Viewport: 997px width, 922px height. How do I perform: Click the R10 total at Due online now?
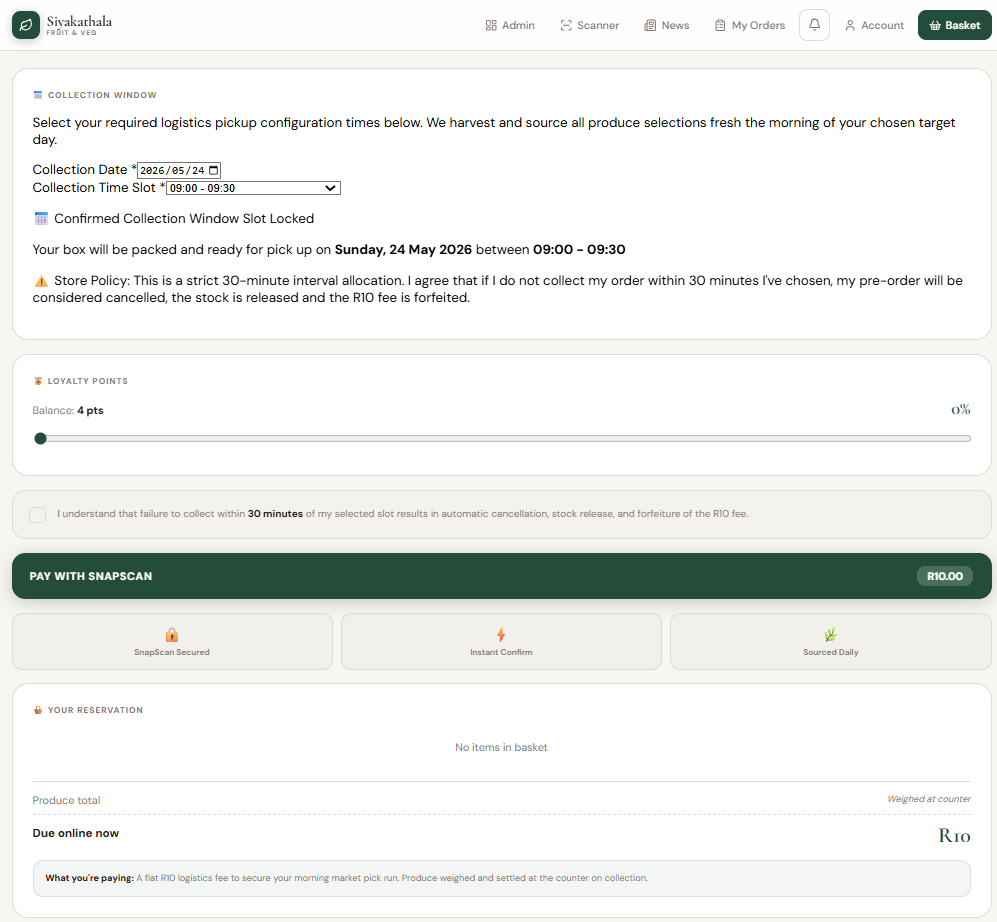coord(954,836)
